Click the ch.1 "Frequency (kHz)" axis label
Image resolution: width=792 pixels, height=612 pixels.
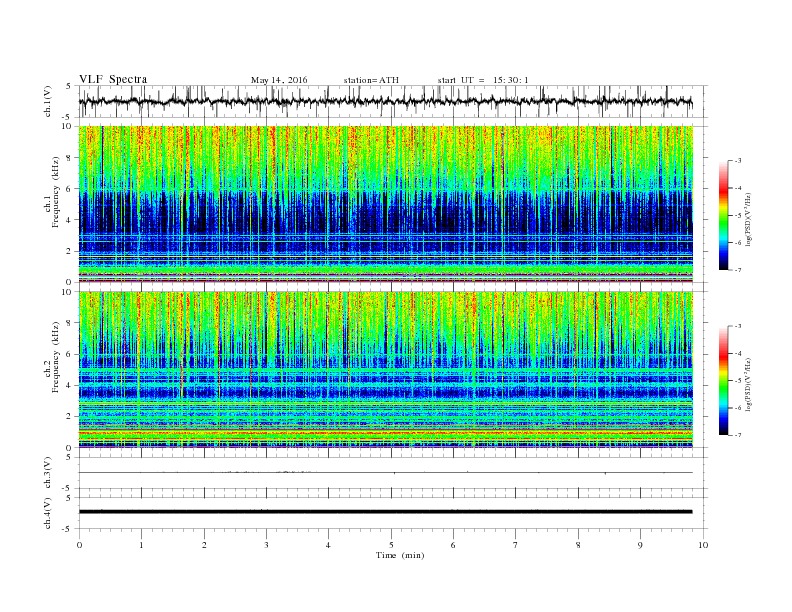(x=56, y=192)
